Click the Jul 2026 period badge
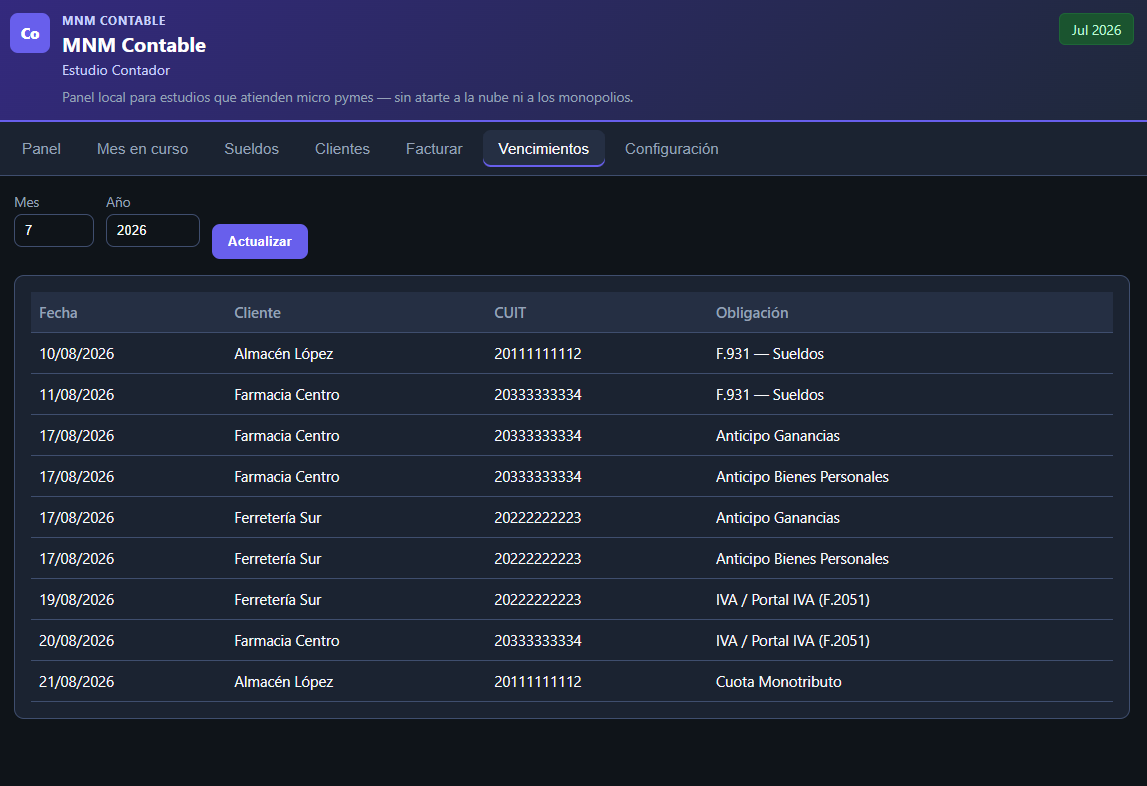 pyautogui.click(x=1096, y=30)
